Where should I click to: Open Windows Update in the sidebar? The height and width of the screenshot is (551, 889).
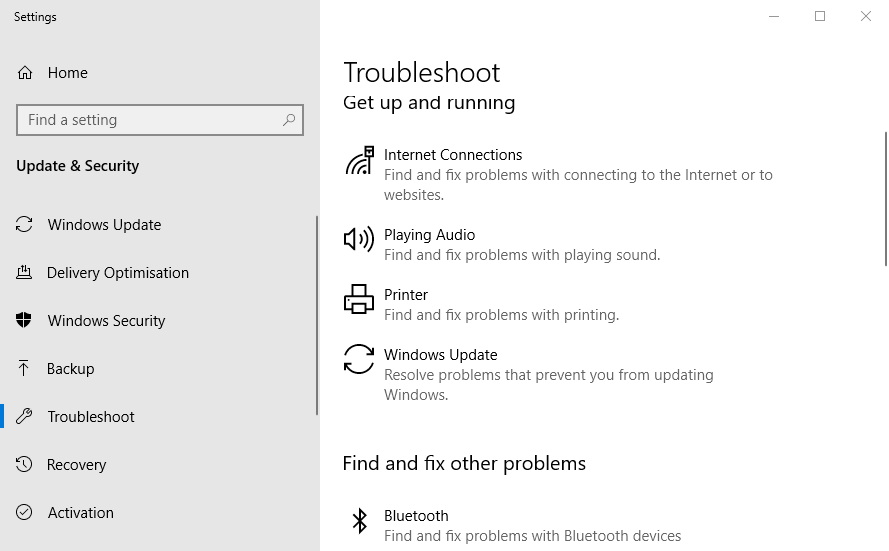click(104, 225)
